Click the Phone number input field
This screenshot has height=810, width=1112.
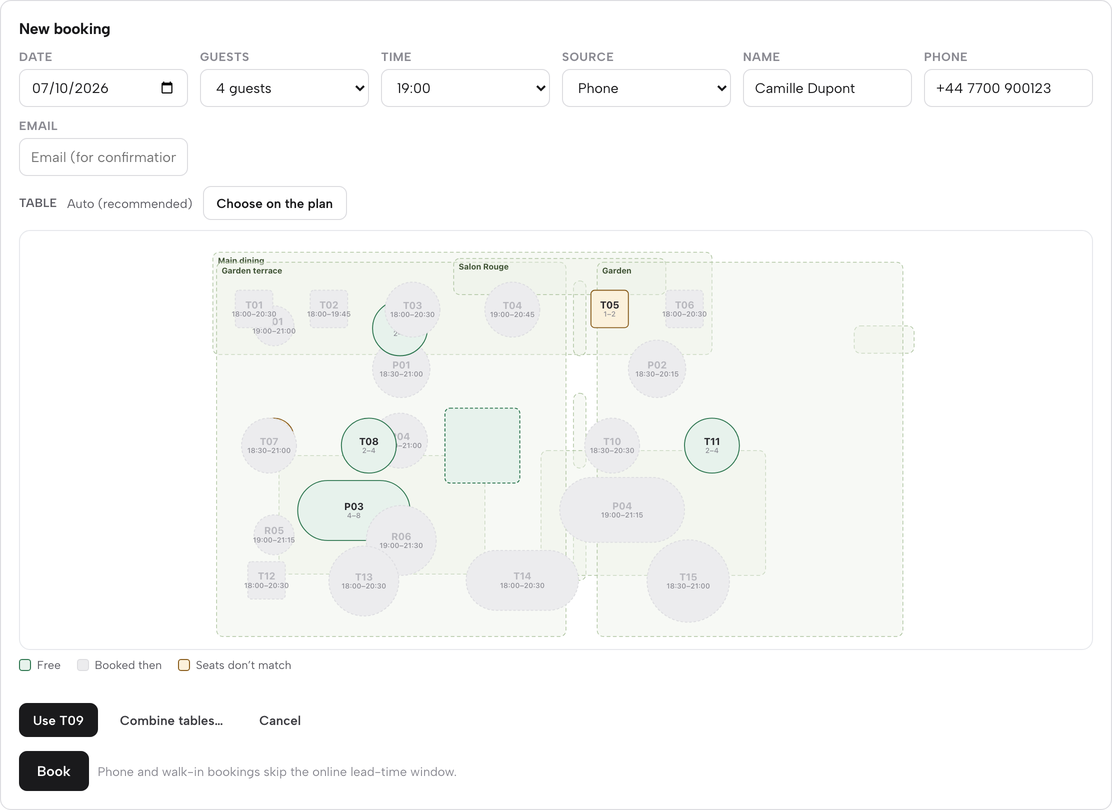(1008, 88)
